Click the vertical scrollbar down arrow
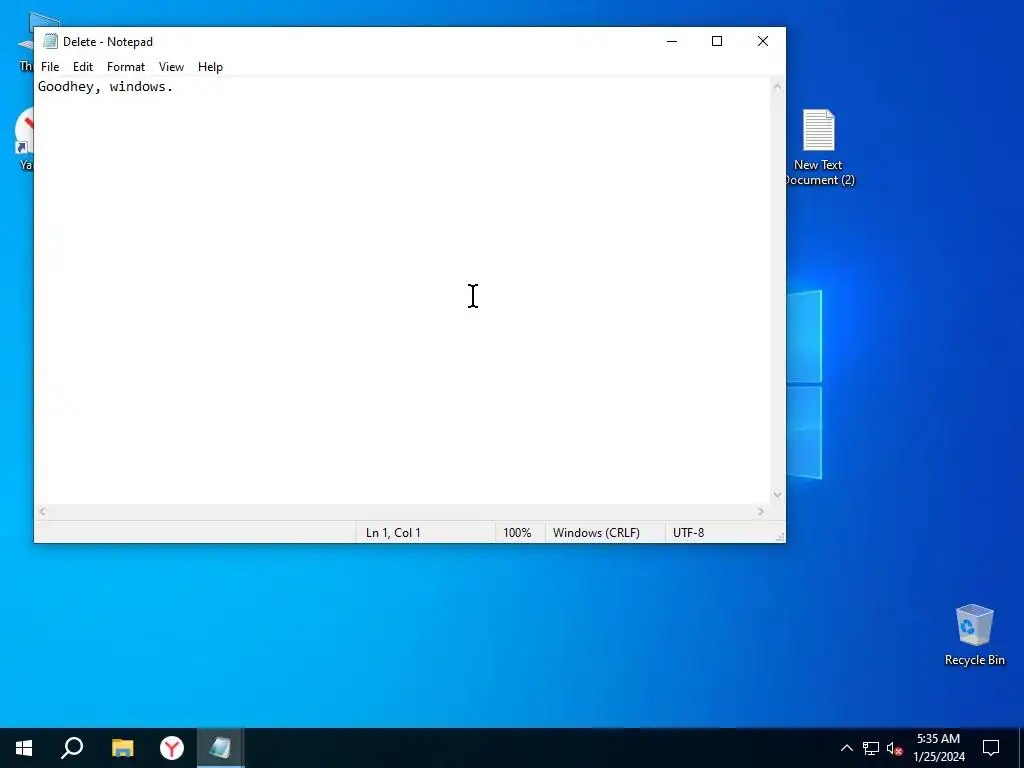The width and height of the screenshot is (1024, 768). (777, 494)
